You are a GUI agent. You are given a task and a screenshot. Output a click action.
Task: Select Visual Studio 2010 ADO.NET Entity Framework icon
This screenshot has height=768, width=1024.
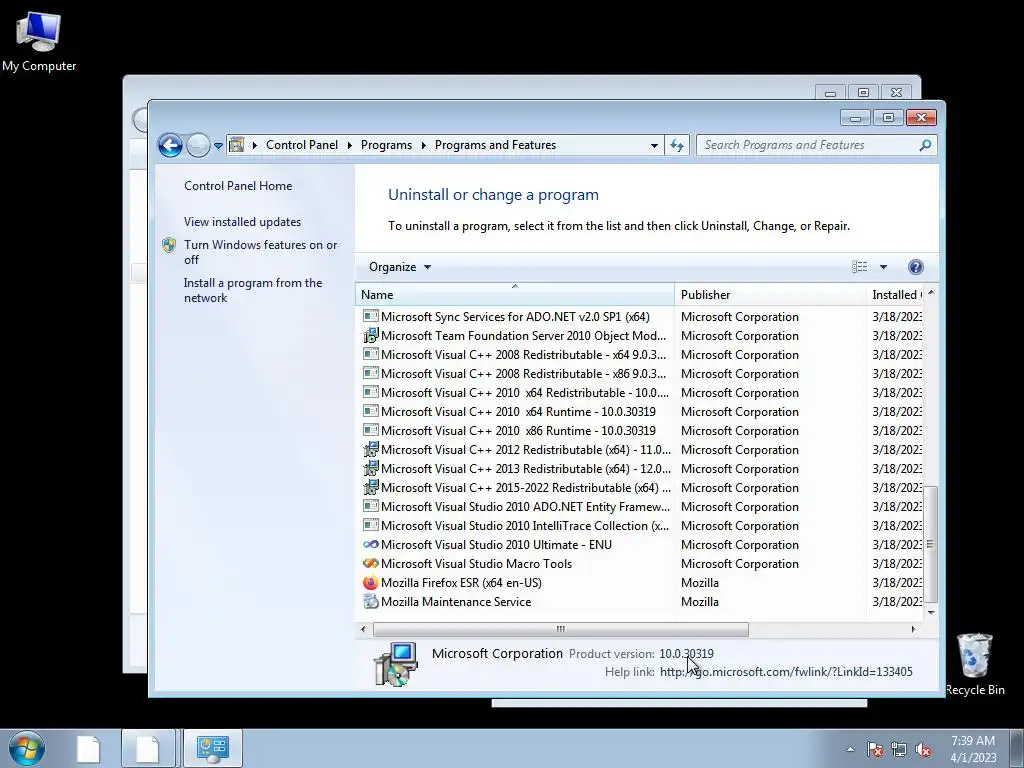pyautogui.click(x=371, y=506)
